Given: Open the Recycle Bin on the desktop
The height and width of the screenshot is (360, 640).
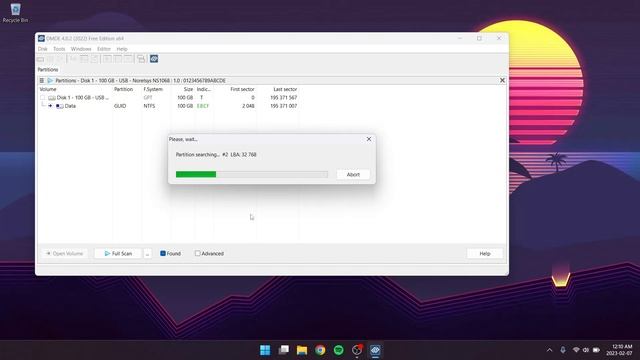Looking at the screenshot, I should (16, 13).
